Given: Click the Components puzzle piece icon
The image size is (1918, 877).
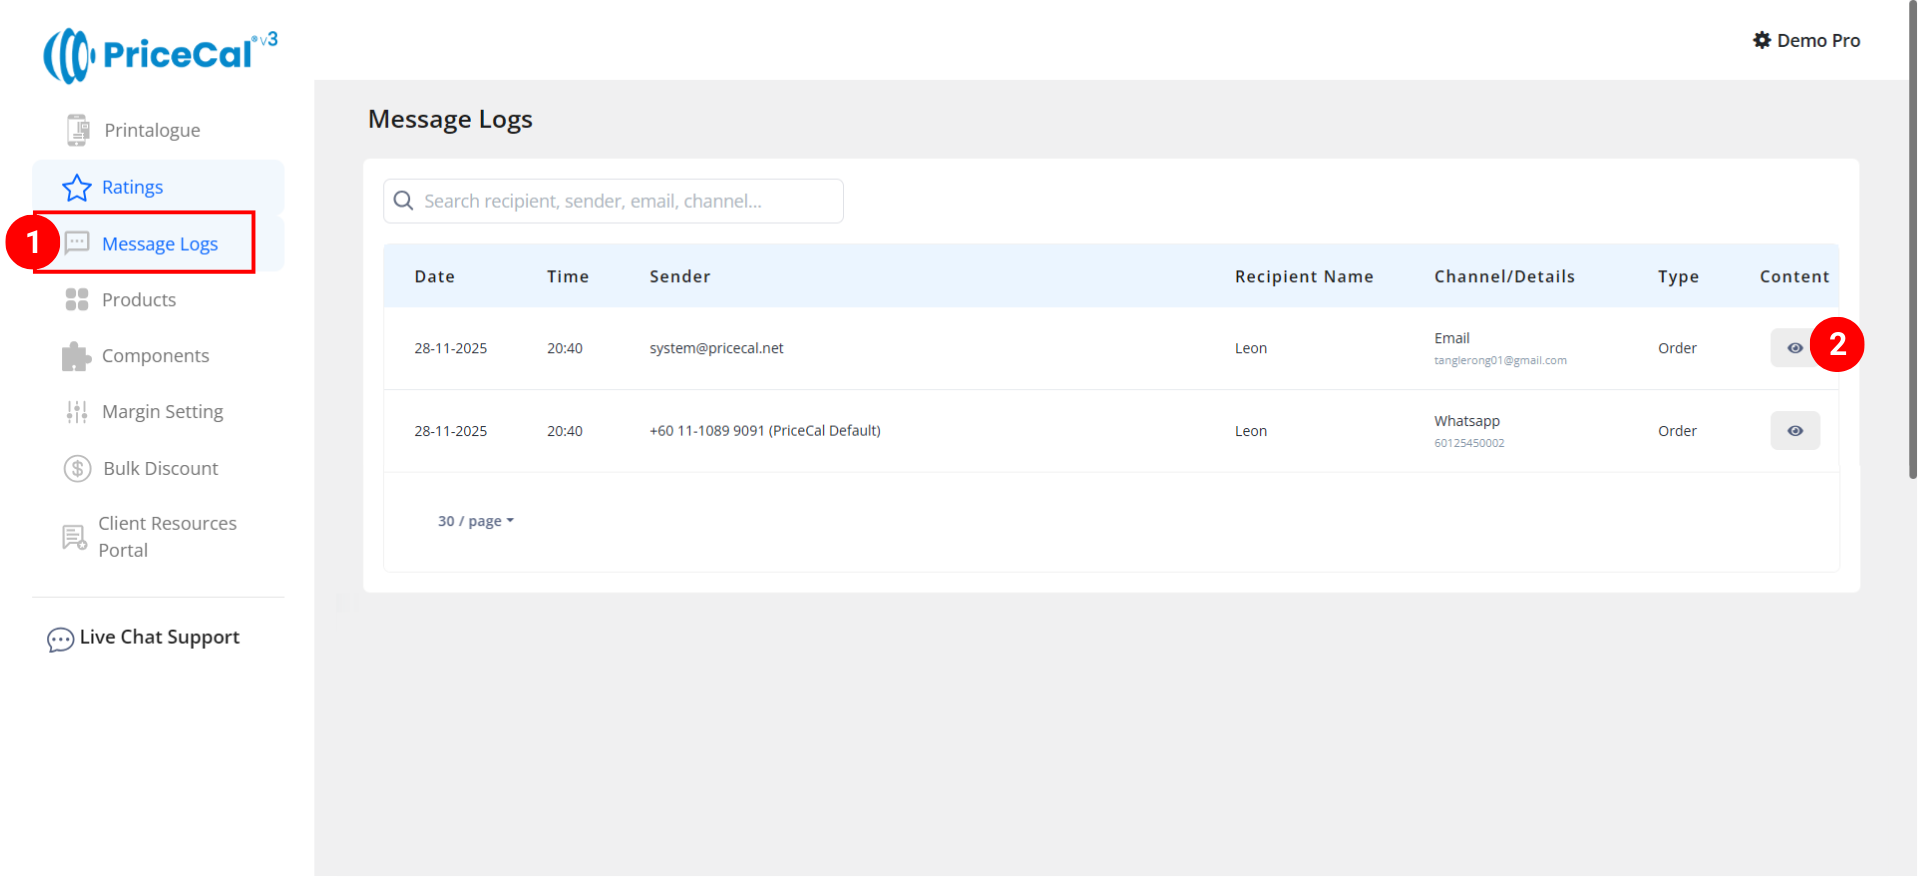Looking at the screenshot, I should pyautogui.click(x=76, y=356).
